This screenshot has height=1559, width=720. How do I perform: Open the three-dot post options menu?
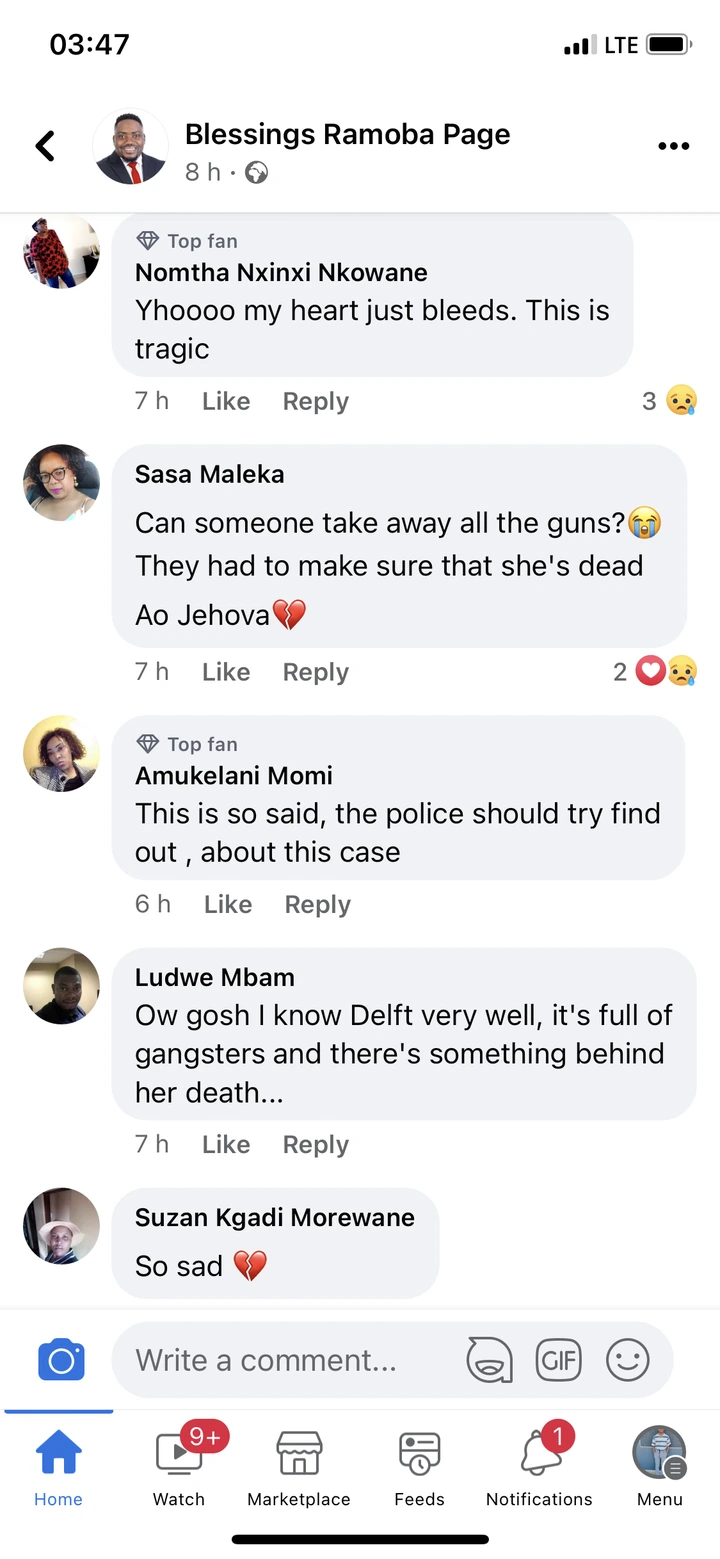pos(673,146)
